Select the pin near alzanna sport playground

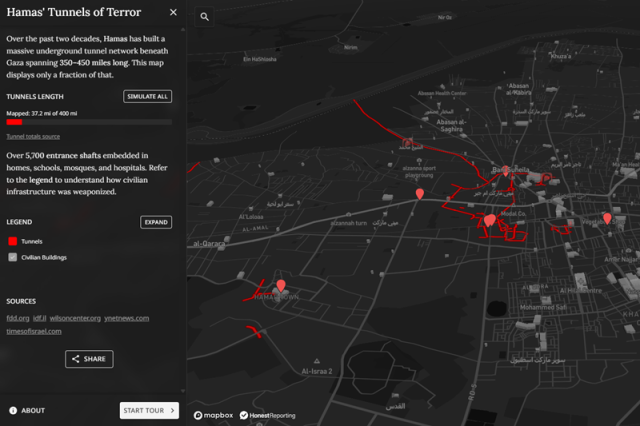point(420,194)
